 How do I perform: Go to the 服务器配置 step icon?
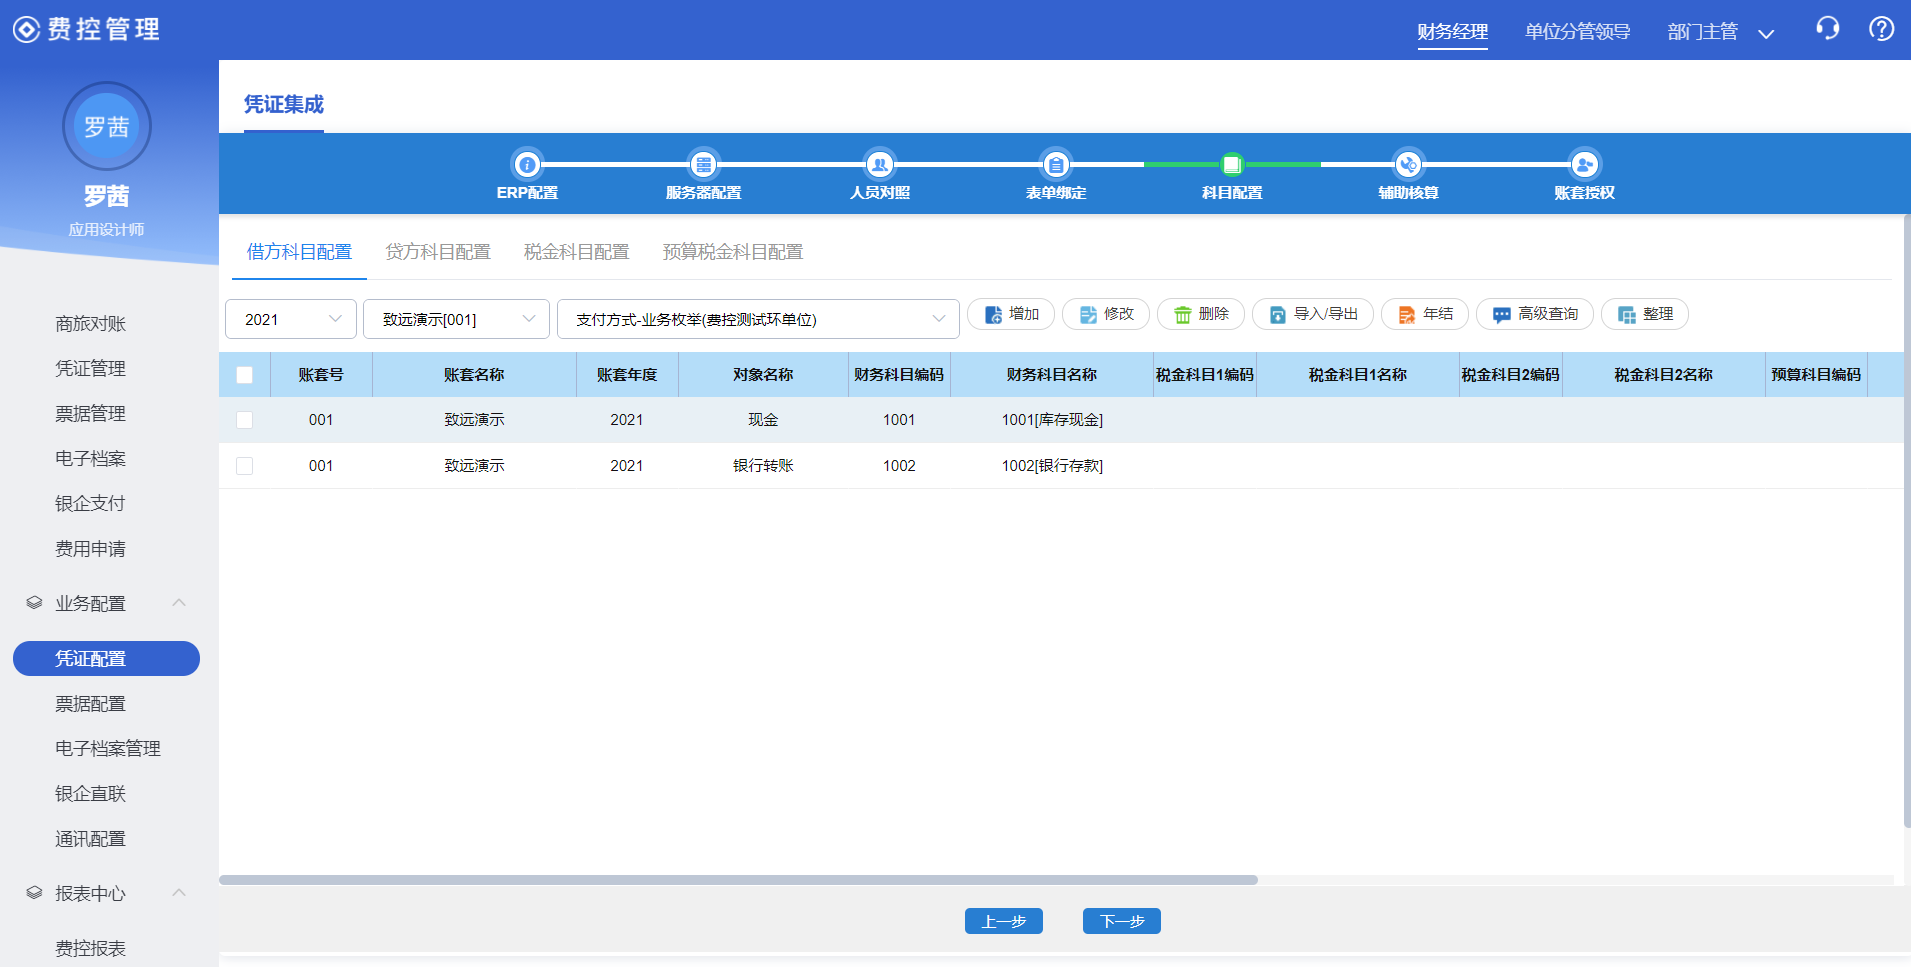(703, 164)
